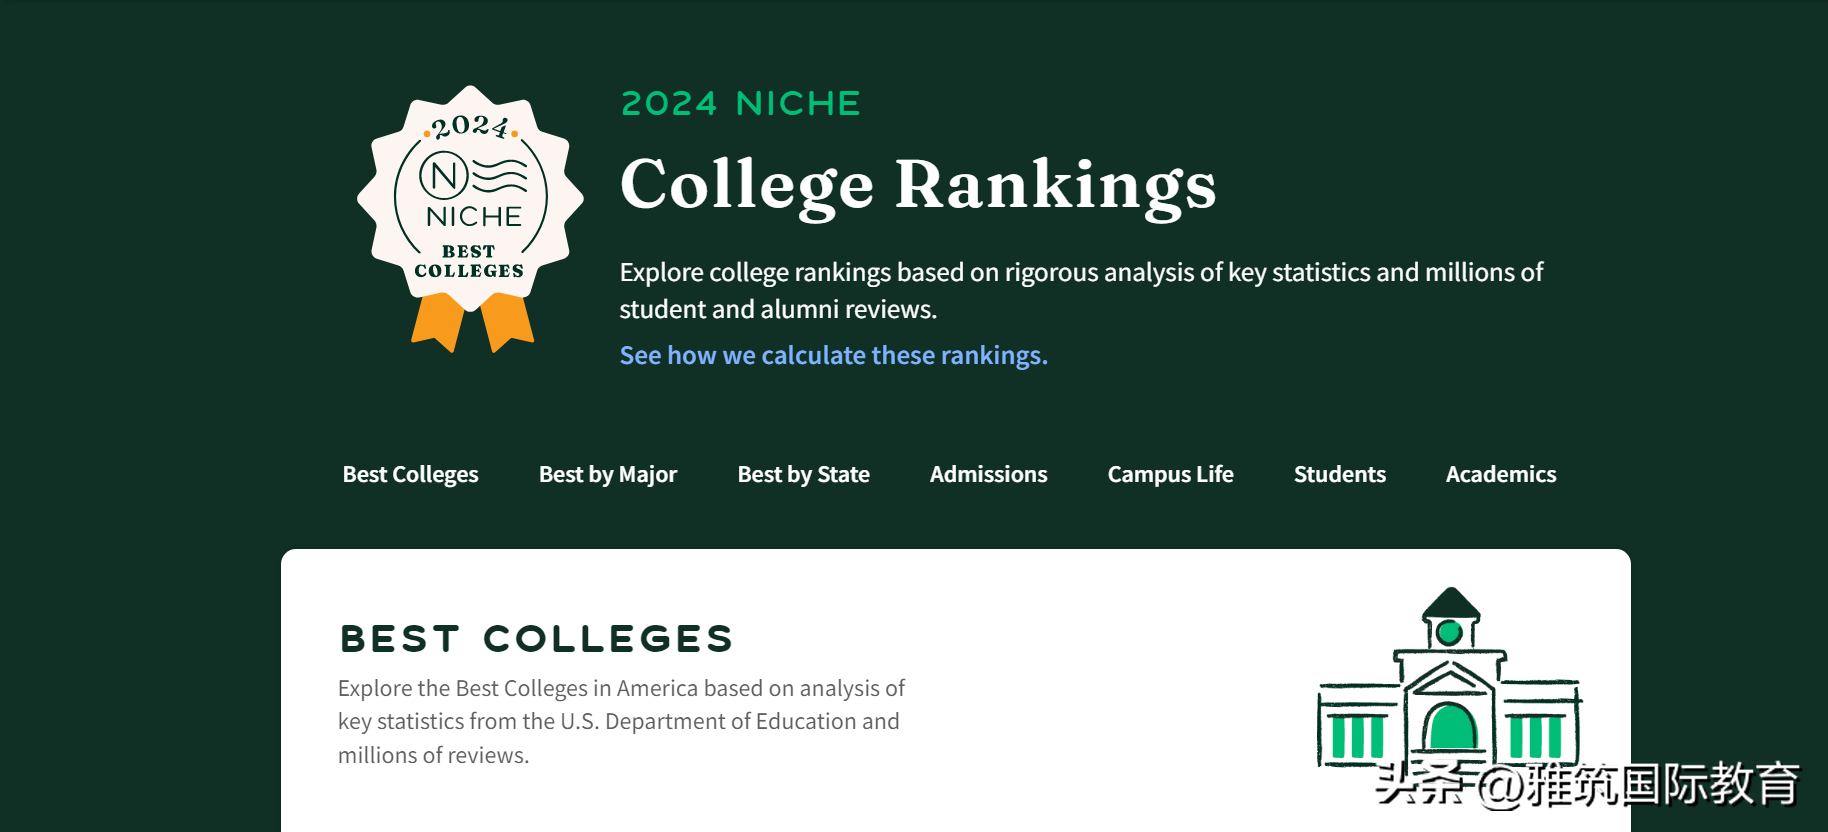Open the Campus Life tab

click(x=1170, y=474)
